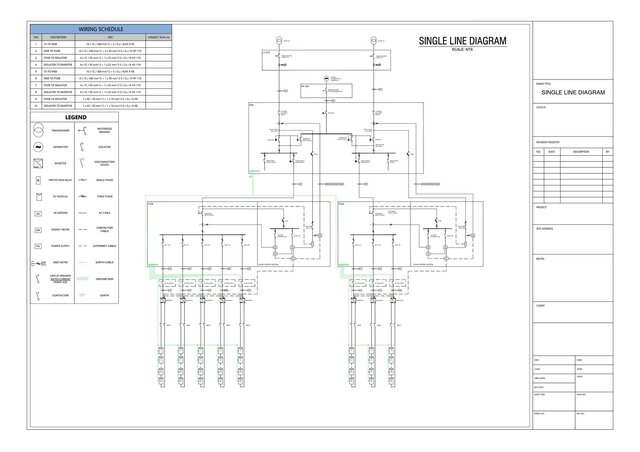This screenshot has height=452, width=640.
Task: Click the 'DESCRIPTION' header in the revision register
Action: pos(581,152)
